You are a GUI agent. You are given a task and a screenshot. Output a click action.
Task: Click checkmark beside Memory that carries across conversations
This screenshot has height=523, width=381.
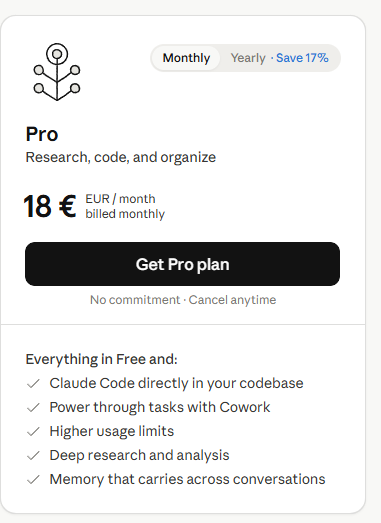33,480
